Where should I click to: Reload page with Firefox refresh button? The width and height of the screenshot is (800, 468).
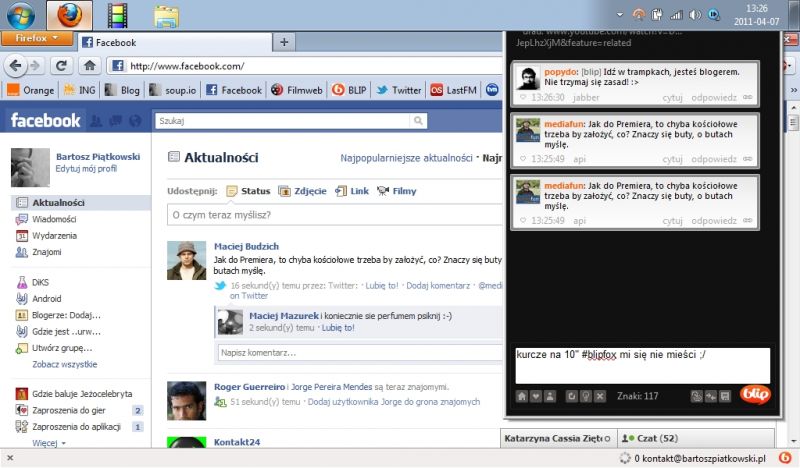[x=61, y=65]
